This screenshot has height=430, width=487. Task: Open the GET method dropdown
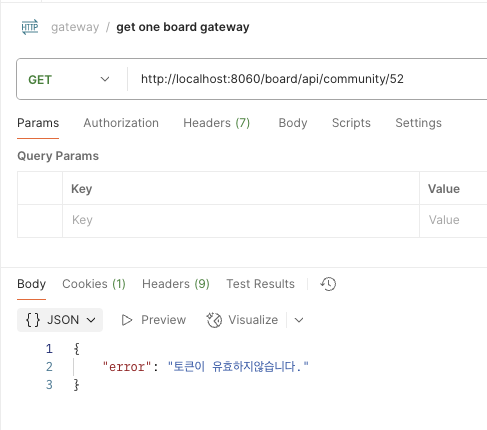[x=69, y=79]
